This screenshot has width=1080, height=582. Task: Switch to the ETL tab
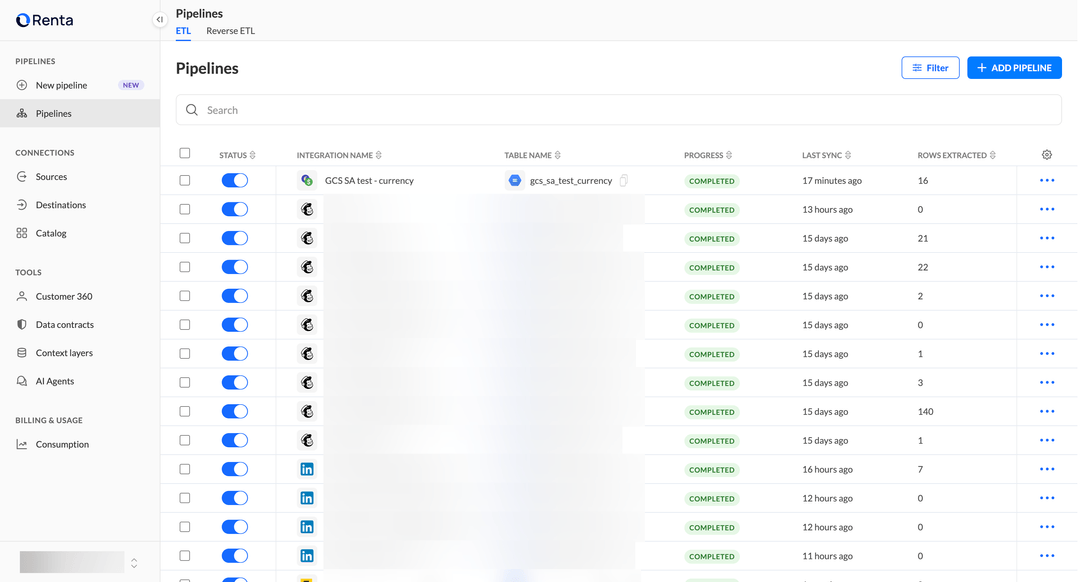point(183,31)
